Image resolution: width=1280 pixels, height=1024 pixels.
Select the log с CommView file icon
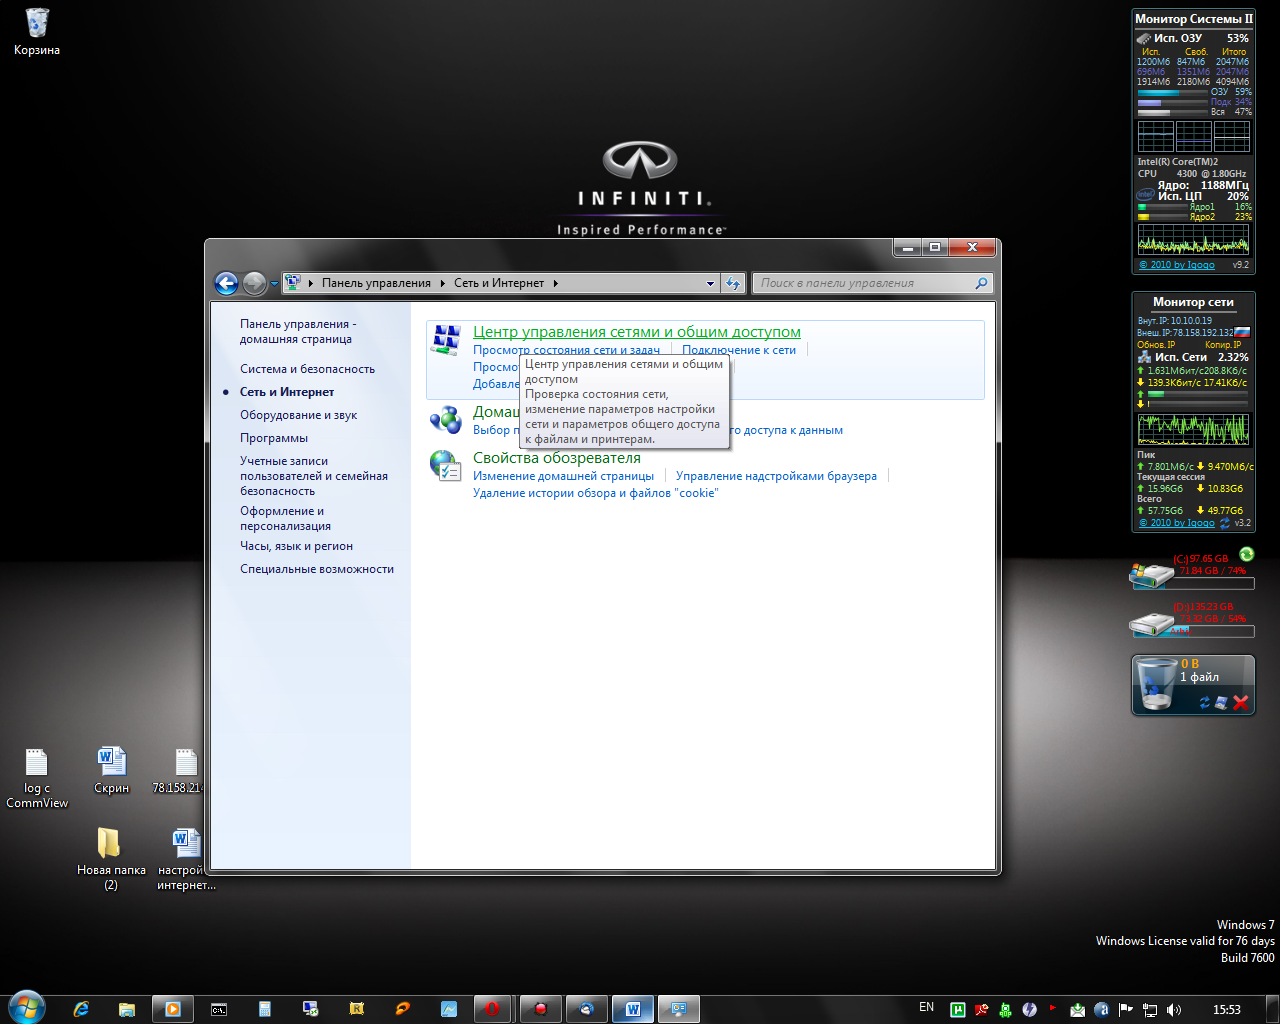(37, 778)
